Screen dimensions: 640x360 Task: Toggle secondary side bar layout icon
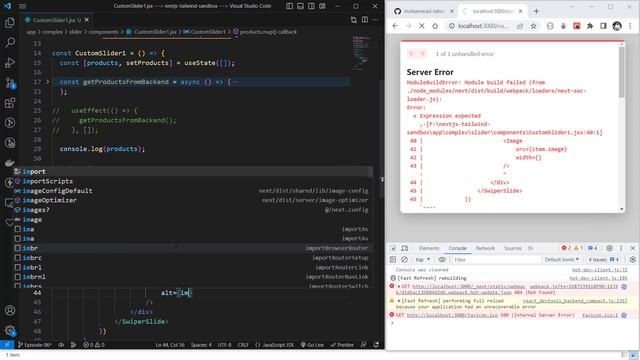311,6
